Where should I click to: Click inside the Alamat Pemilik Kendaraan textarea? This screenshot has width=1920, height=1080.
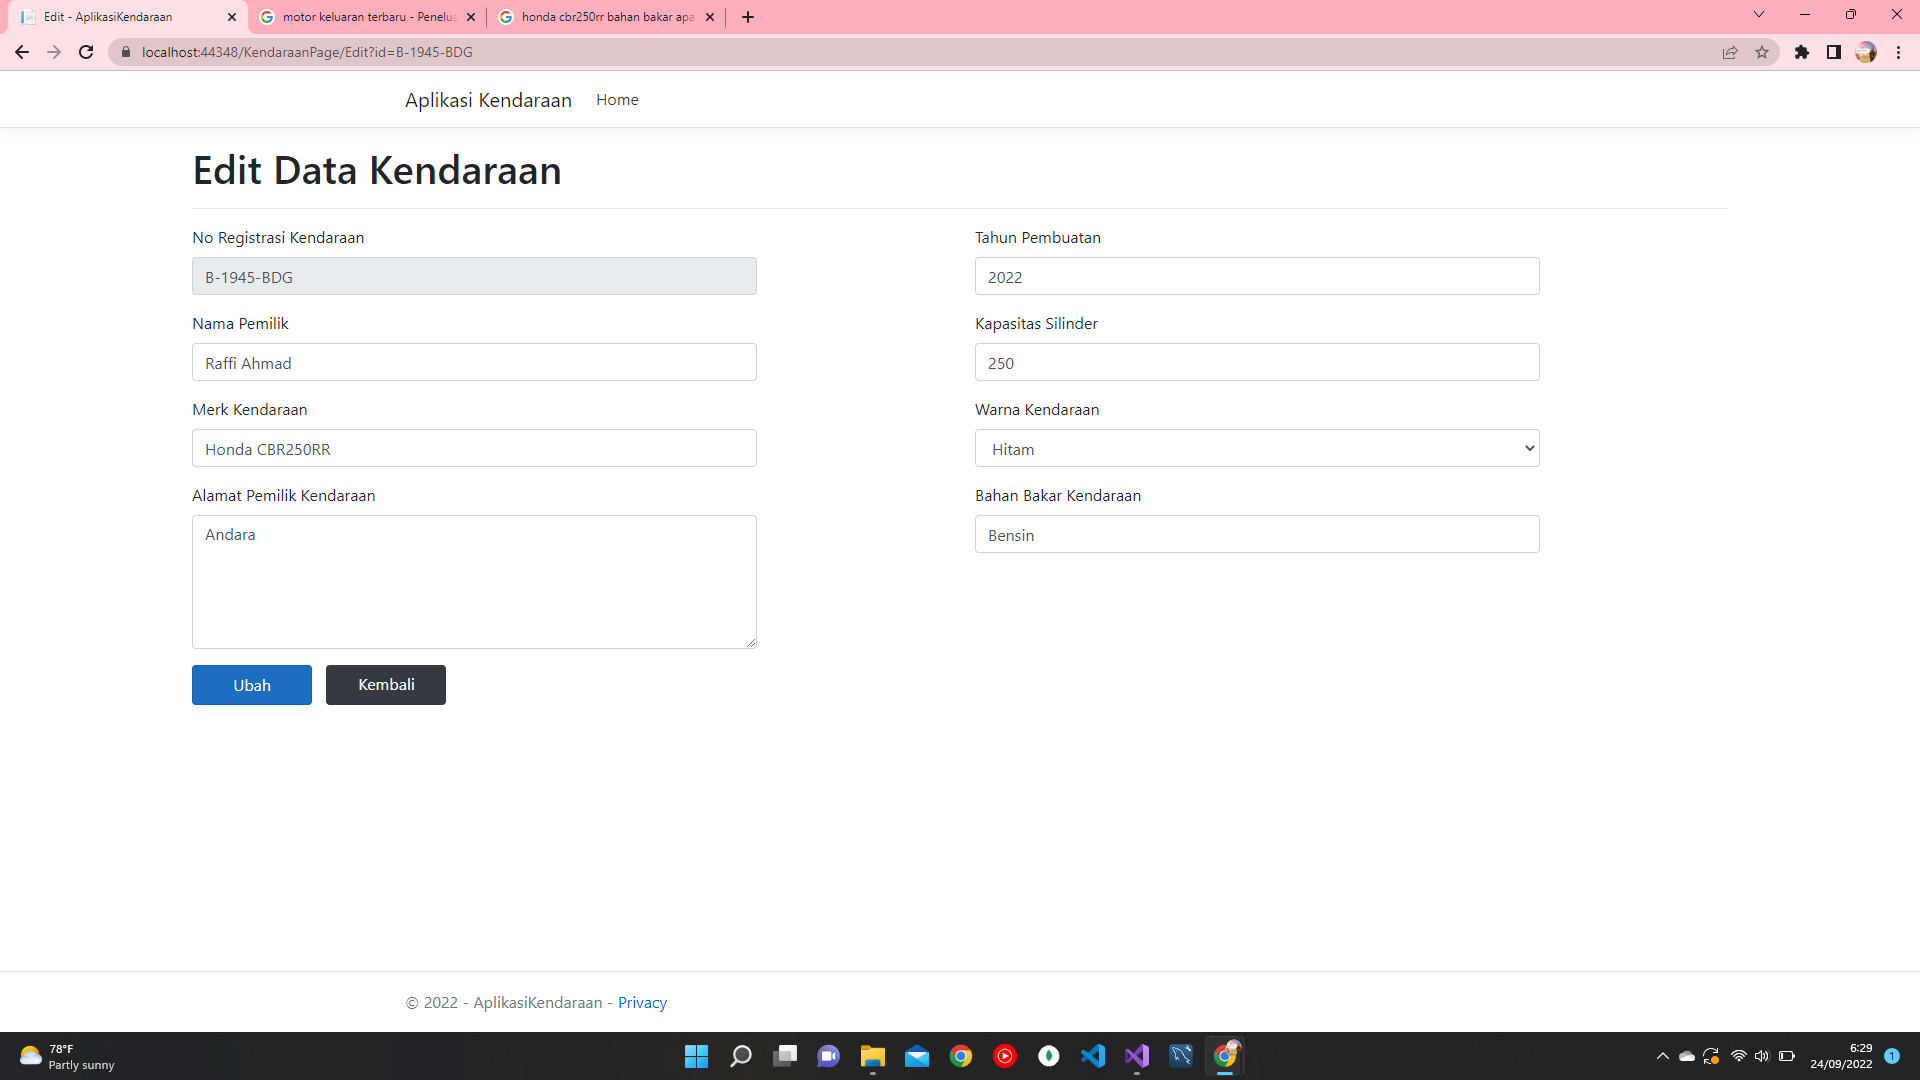474,582
